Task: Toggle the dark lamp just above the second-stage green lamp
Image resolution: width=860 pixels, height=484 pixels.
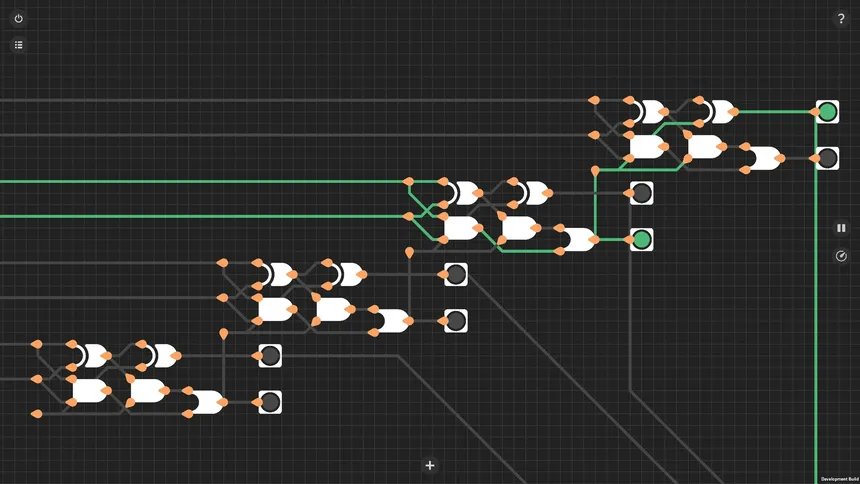Action: pos(642,193)
